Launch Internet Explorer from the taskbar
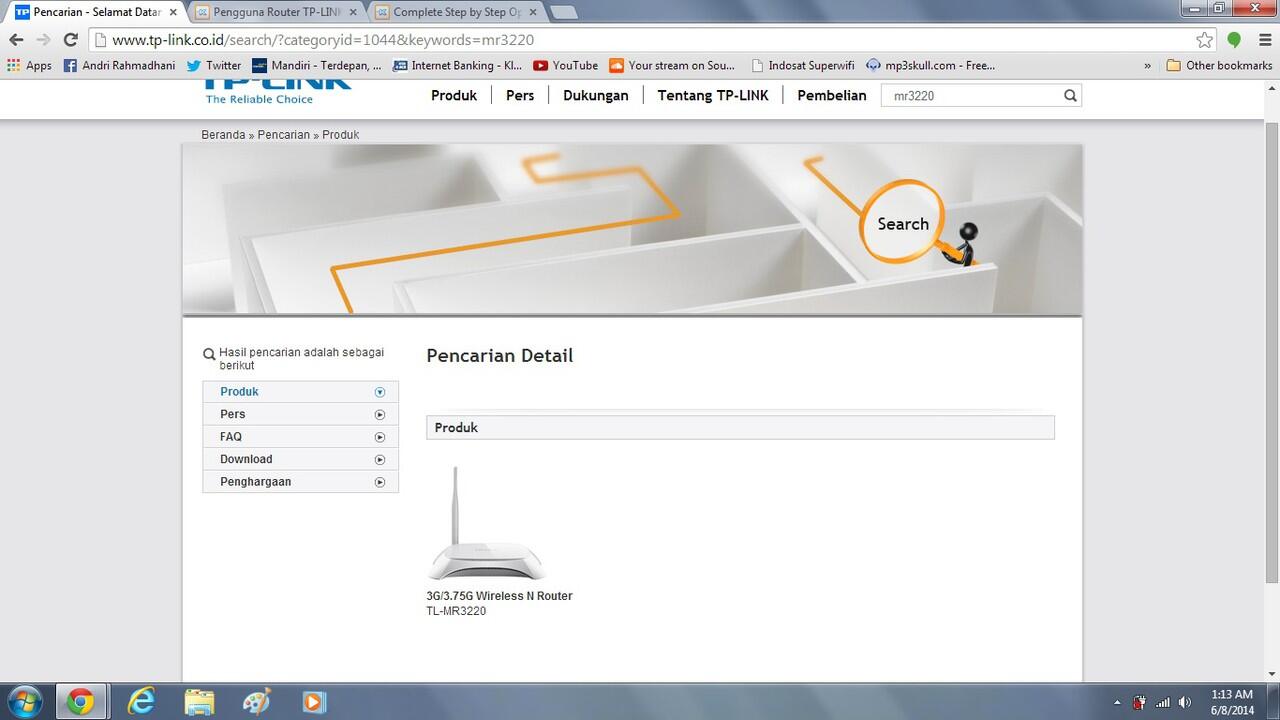Screen dimensions: 1280x720 [x=141, y=702]
